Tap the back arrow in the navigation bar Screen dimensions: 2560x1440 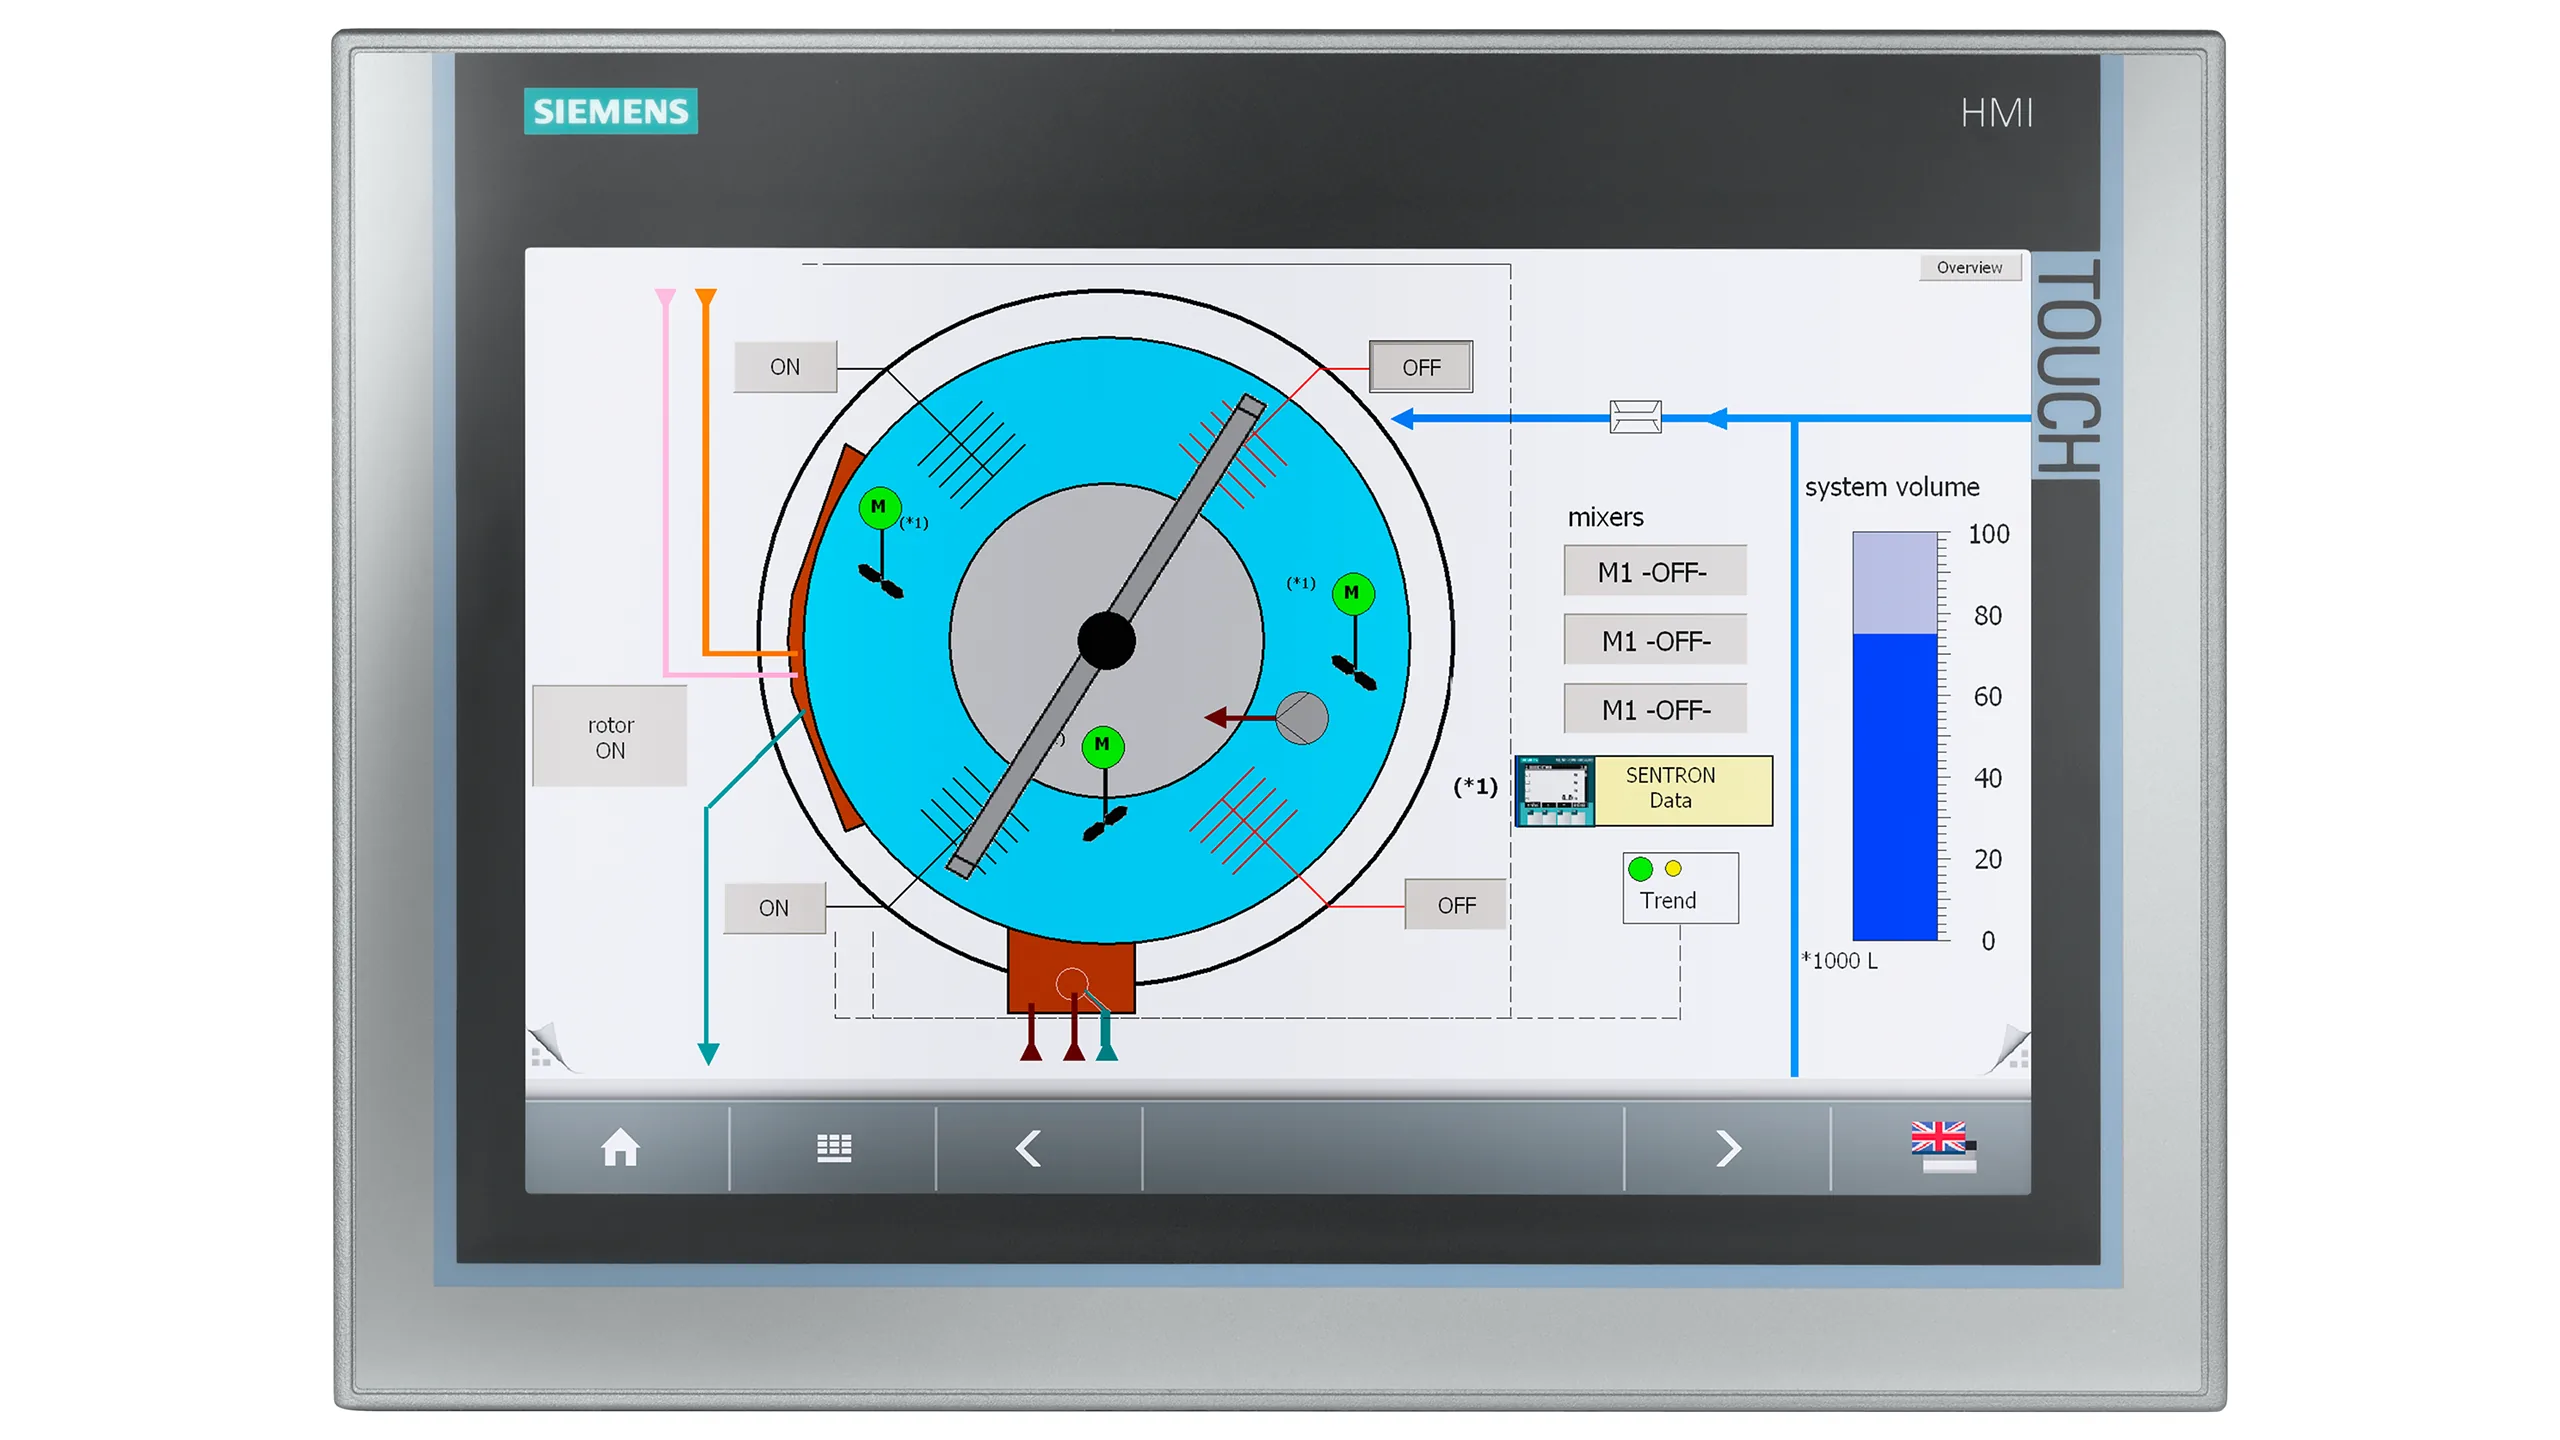click(x=1028, y=1148)
